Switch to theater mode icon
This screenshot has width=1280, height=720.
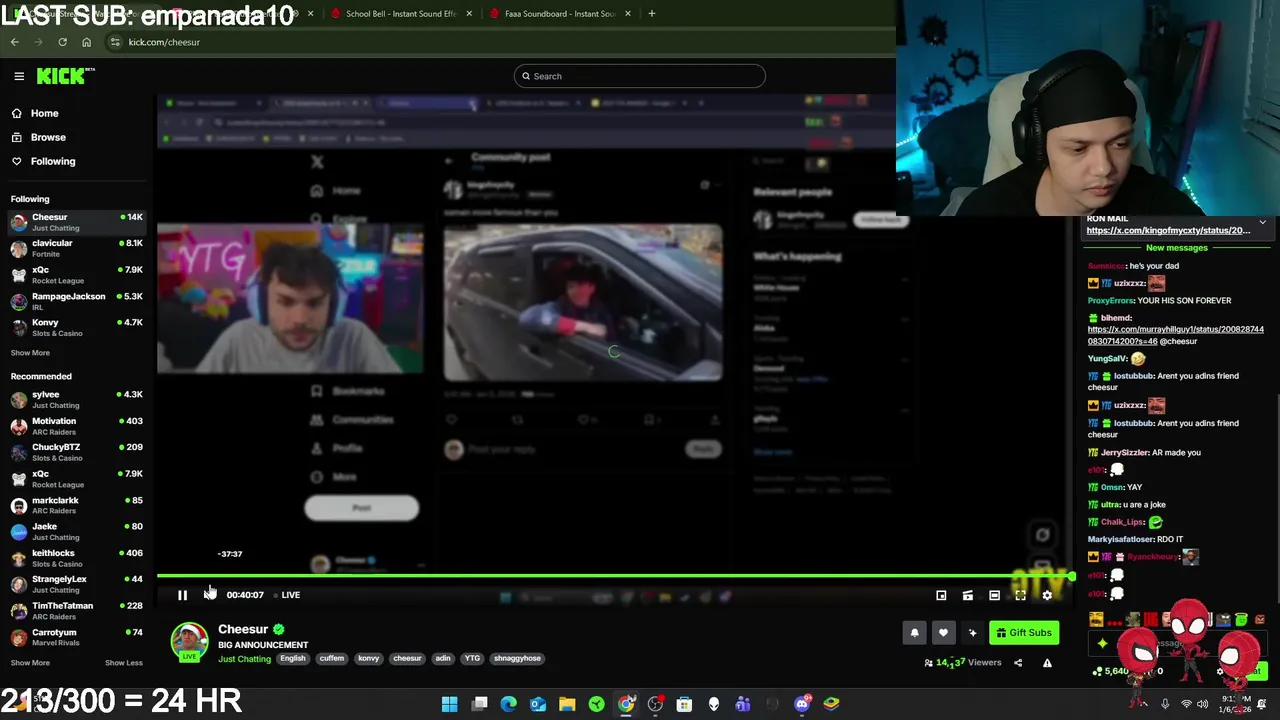coord(994,596)
